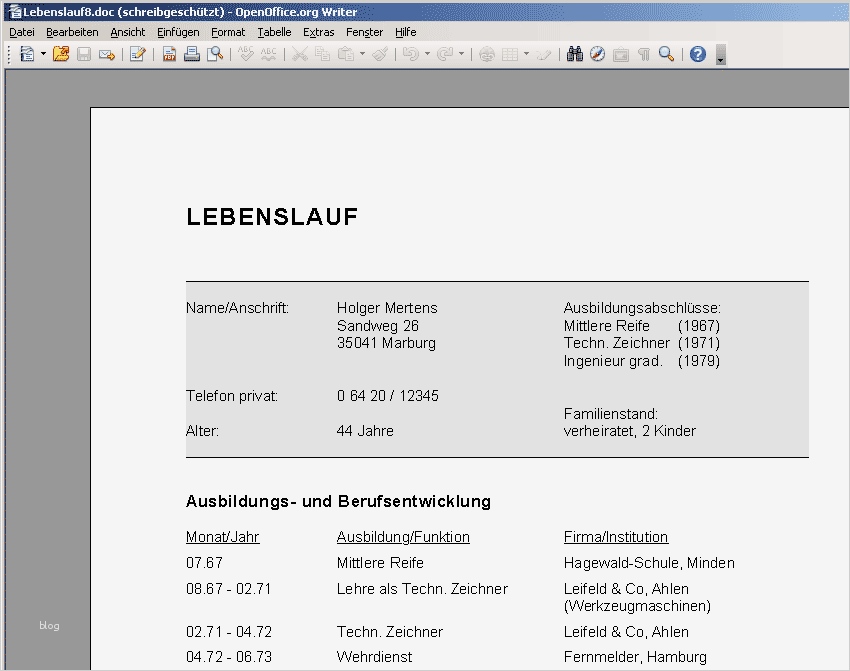Image resolution: width=850 pixels, height=671 pixels.
Task: Expand the New document dropdown arrow
Action: [x=44, y=53]
